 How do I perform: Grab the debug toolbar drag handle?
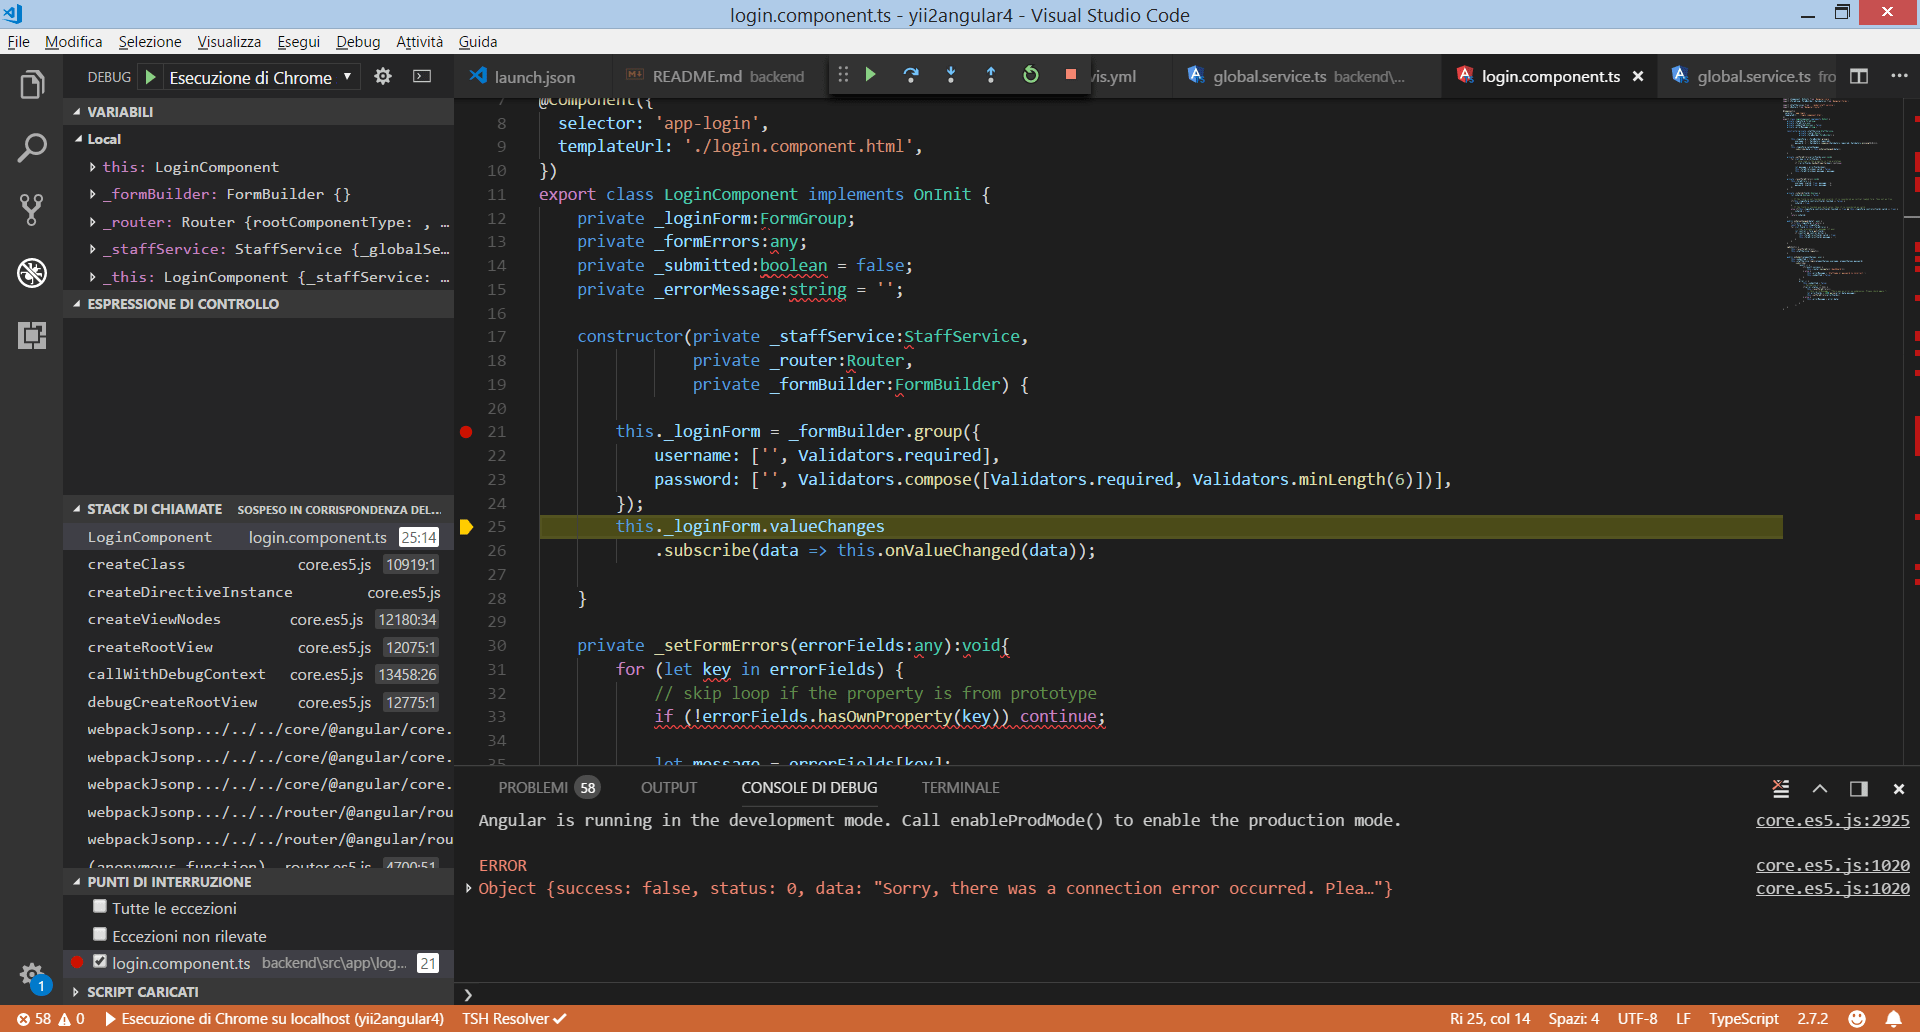(843, 75)
